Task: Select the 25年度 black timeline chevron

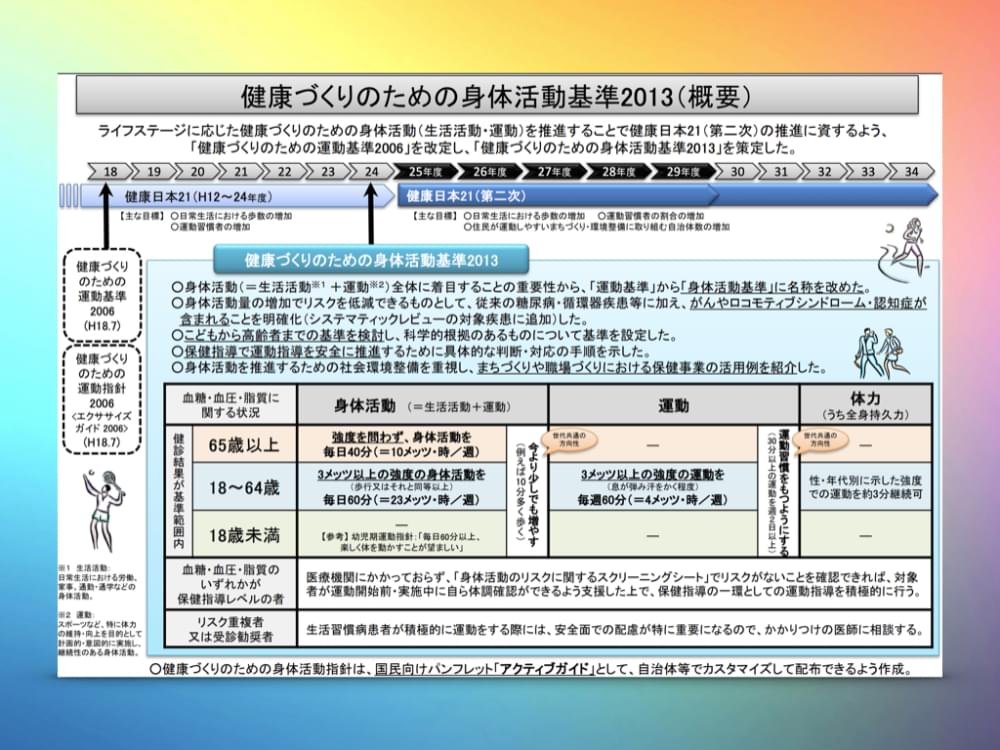Action: click(x=420, y=171)
